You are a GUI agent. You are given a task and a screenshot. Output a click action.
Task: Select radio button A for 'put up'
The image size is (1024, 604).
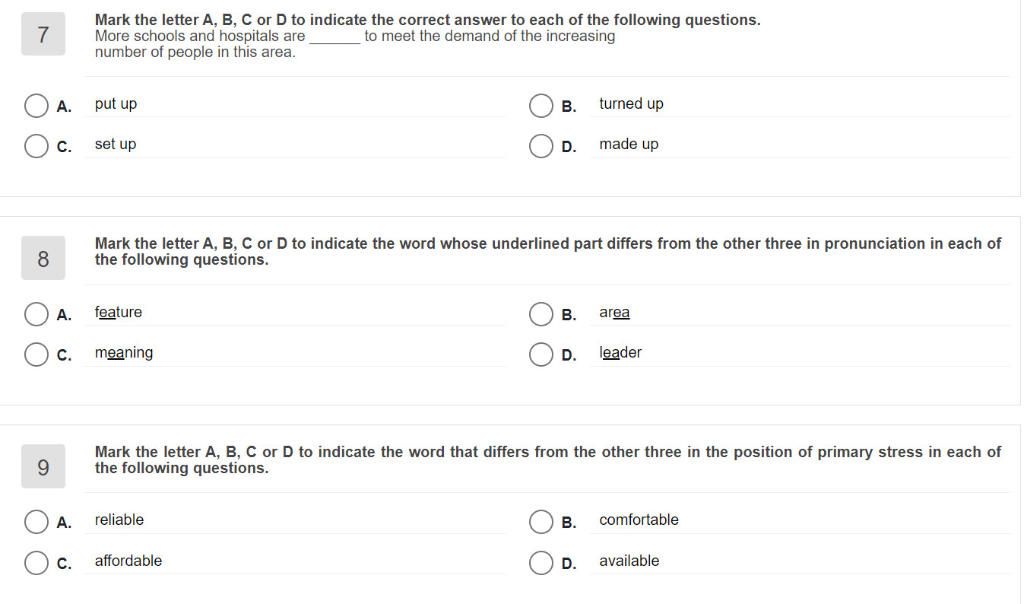[x=36, y=106]
